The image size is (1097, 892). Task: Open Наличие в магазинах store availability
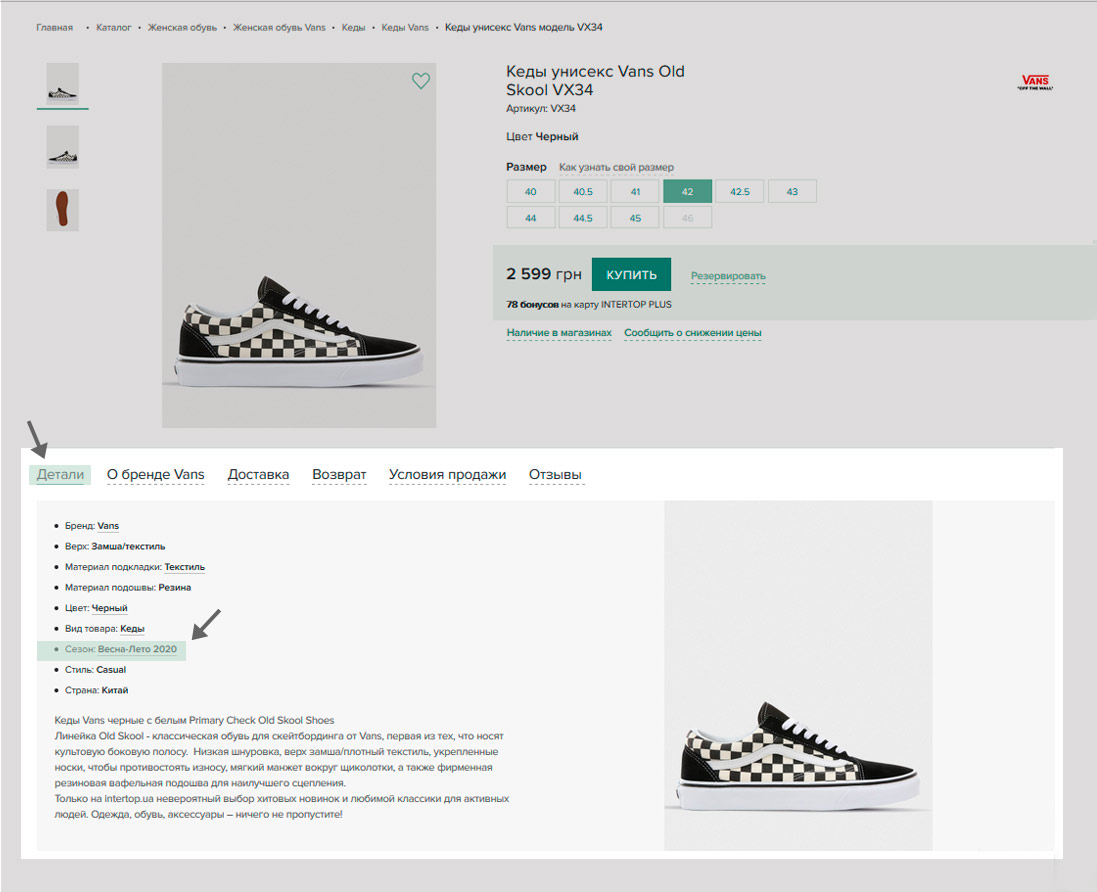559,333
